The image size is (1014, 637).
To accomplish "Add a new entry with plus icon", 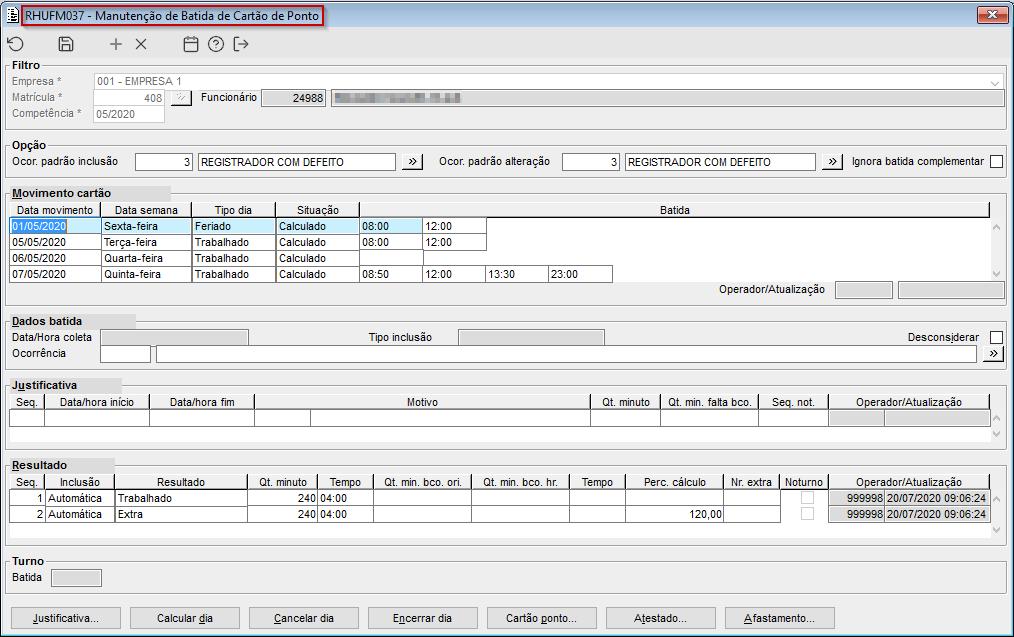I will 116,44.
